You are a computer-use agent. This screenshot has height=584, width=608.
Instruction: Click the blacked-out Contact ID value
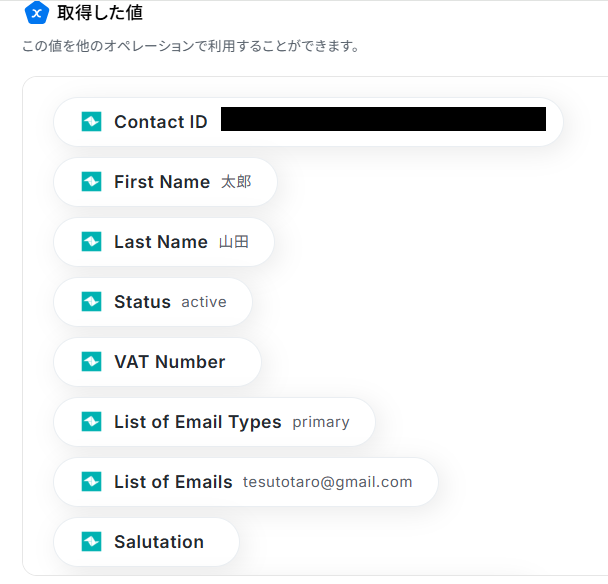pyautogui.click(x=383, y=119)
